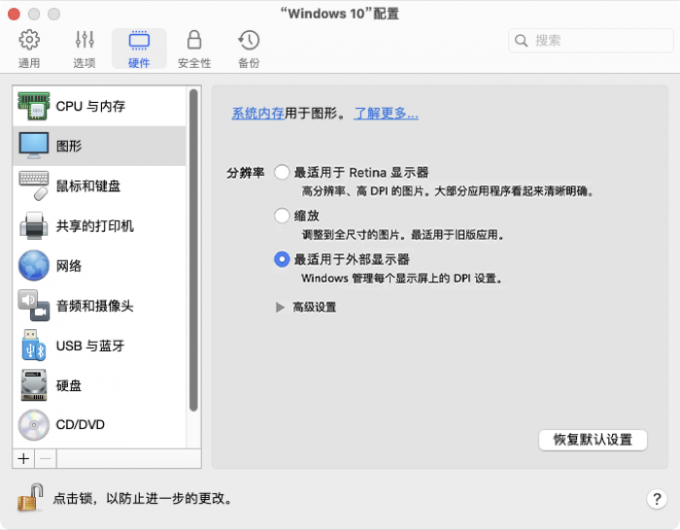Open the 硬盘 hard disk settings

pyautogui.click(x=68, y=385)
